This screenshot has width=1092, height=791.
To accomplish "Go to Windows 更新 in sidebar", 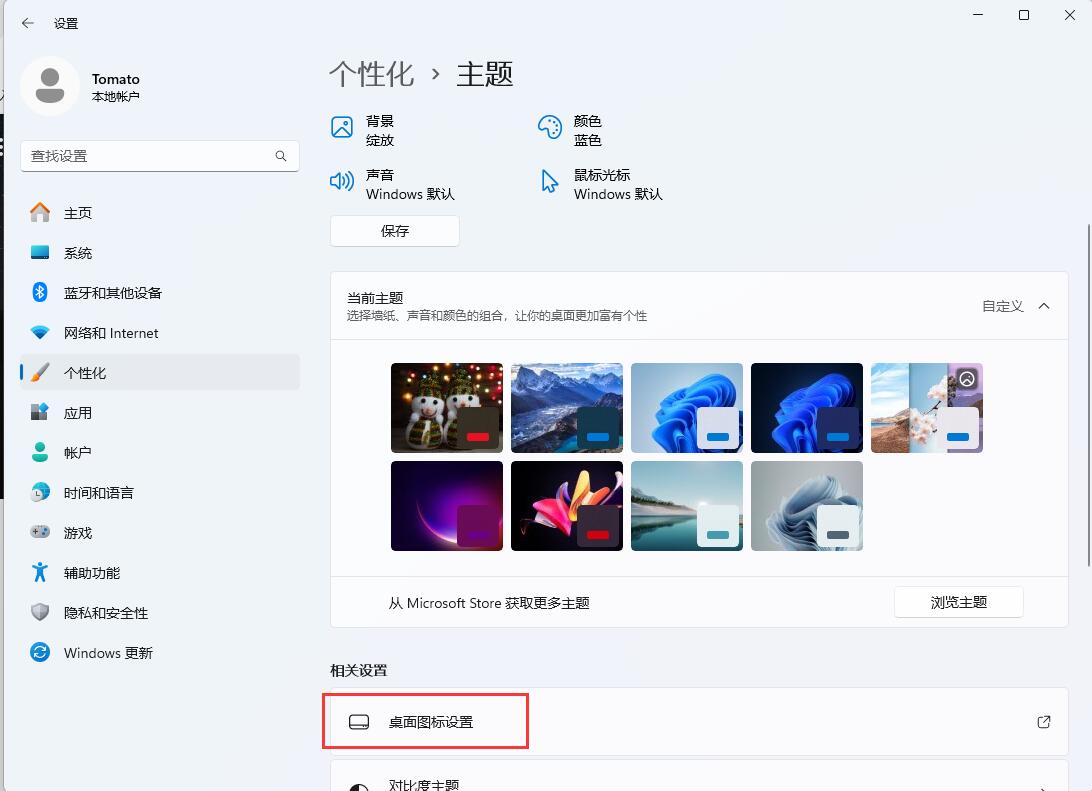I will point(108,653).
